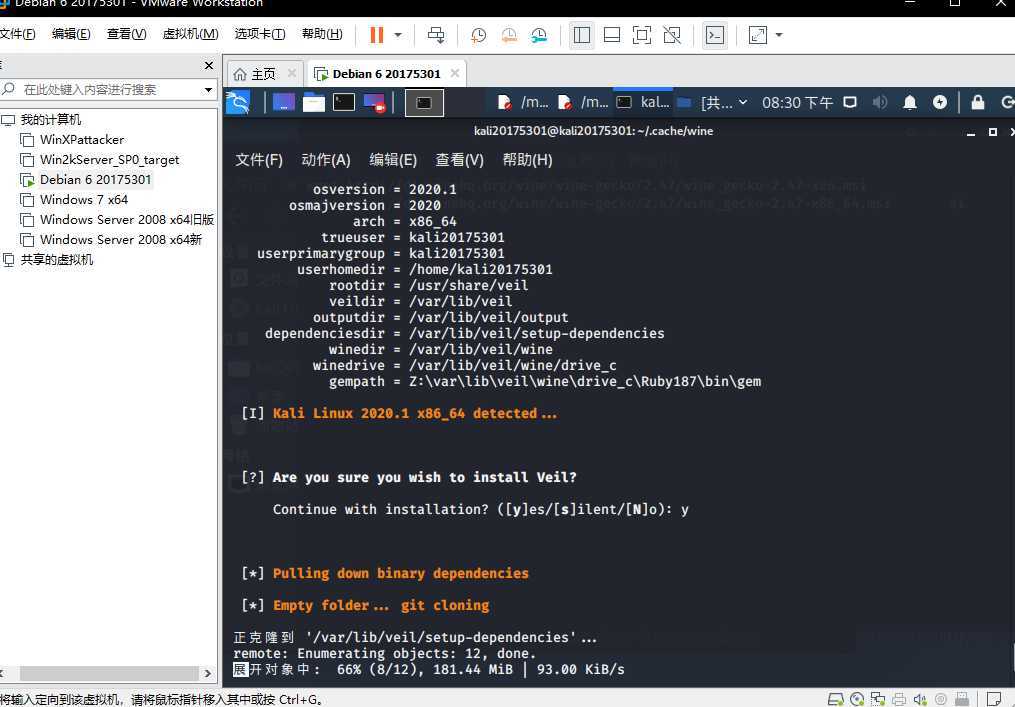
Task: Select the Debian 6 20175301 tab
Action: pos(386,74)
